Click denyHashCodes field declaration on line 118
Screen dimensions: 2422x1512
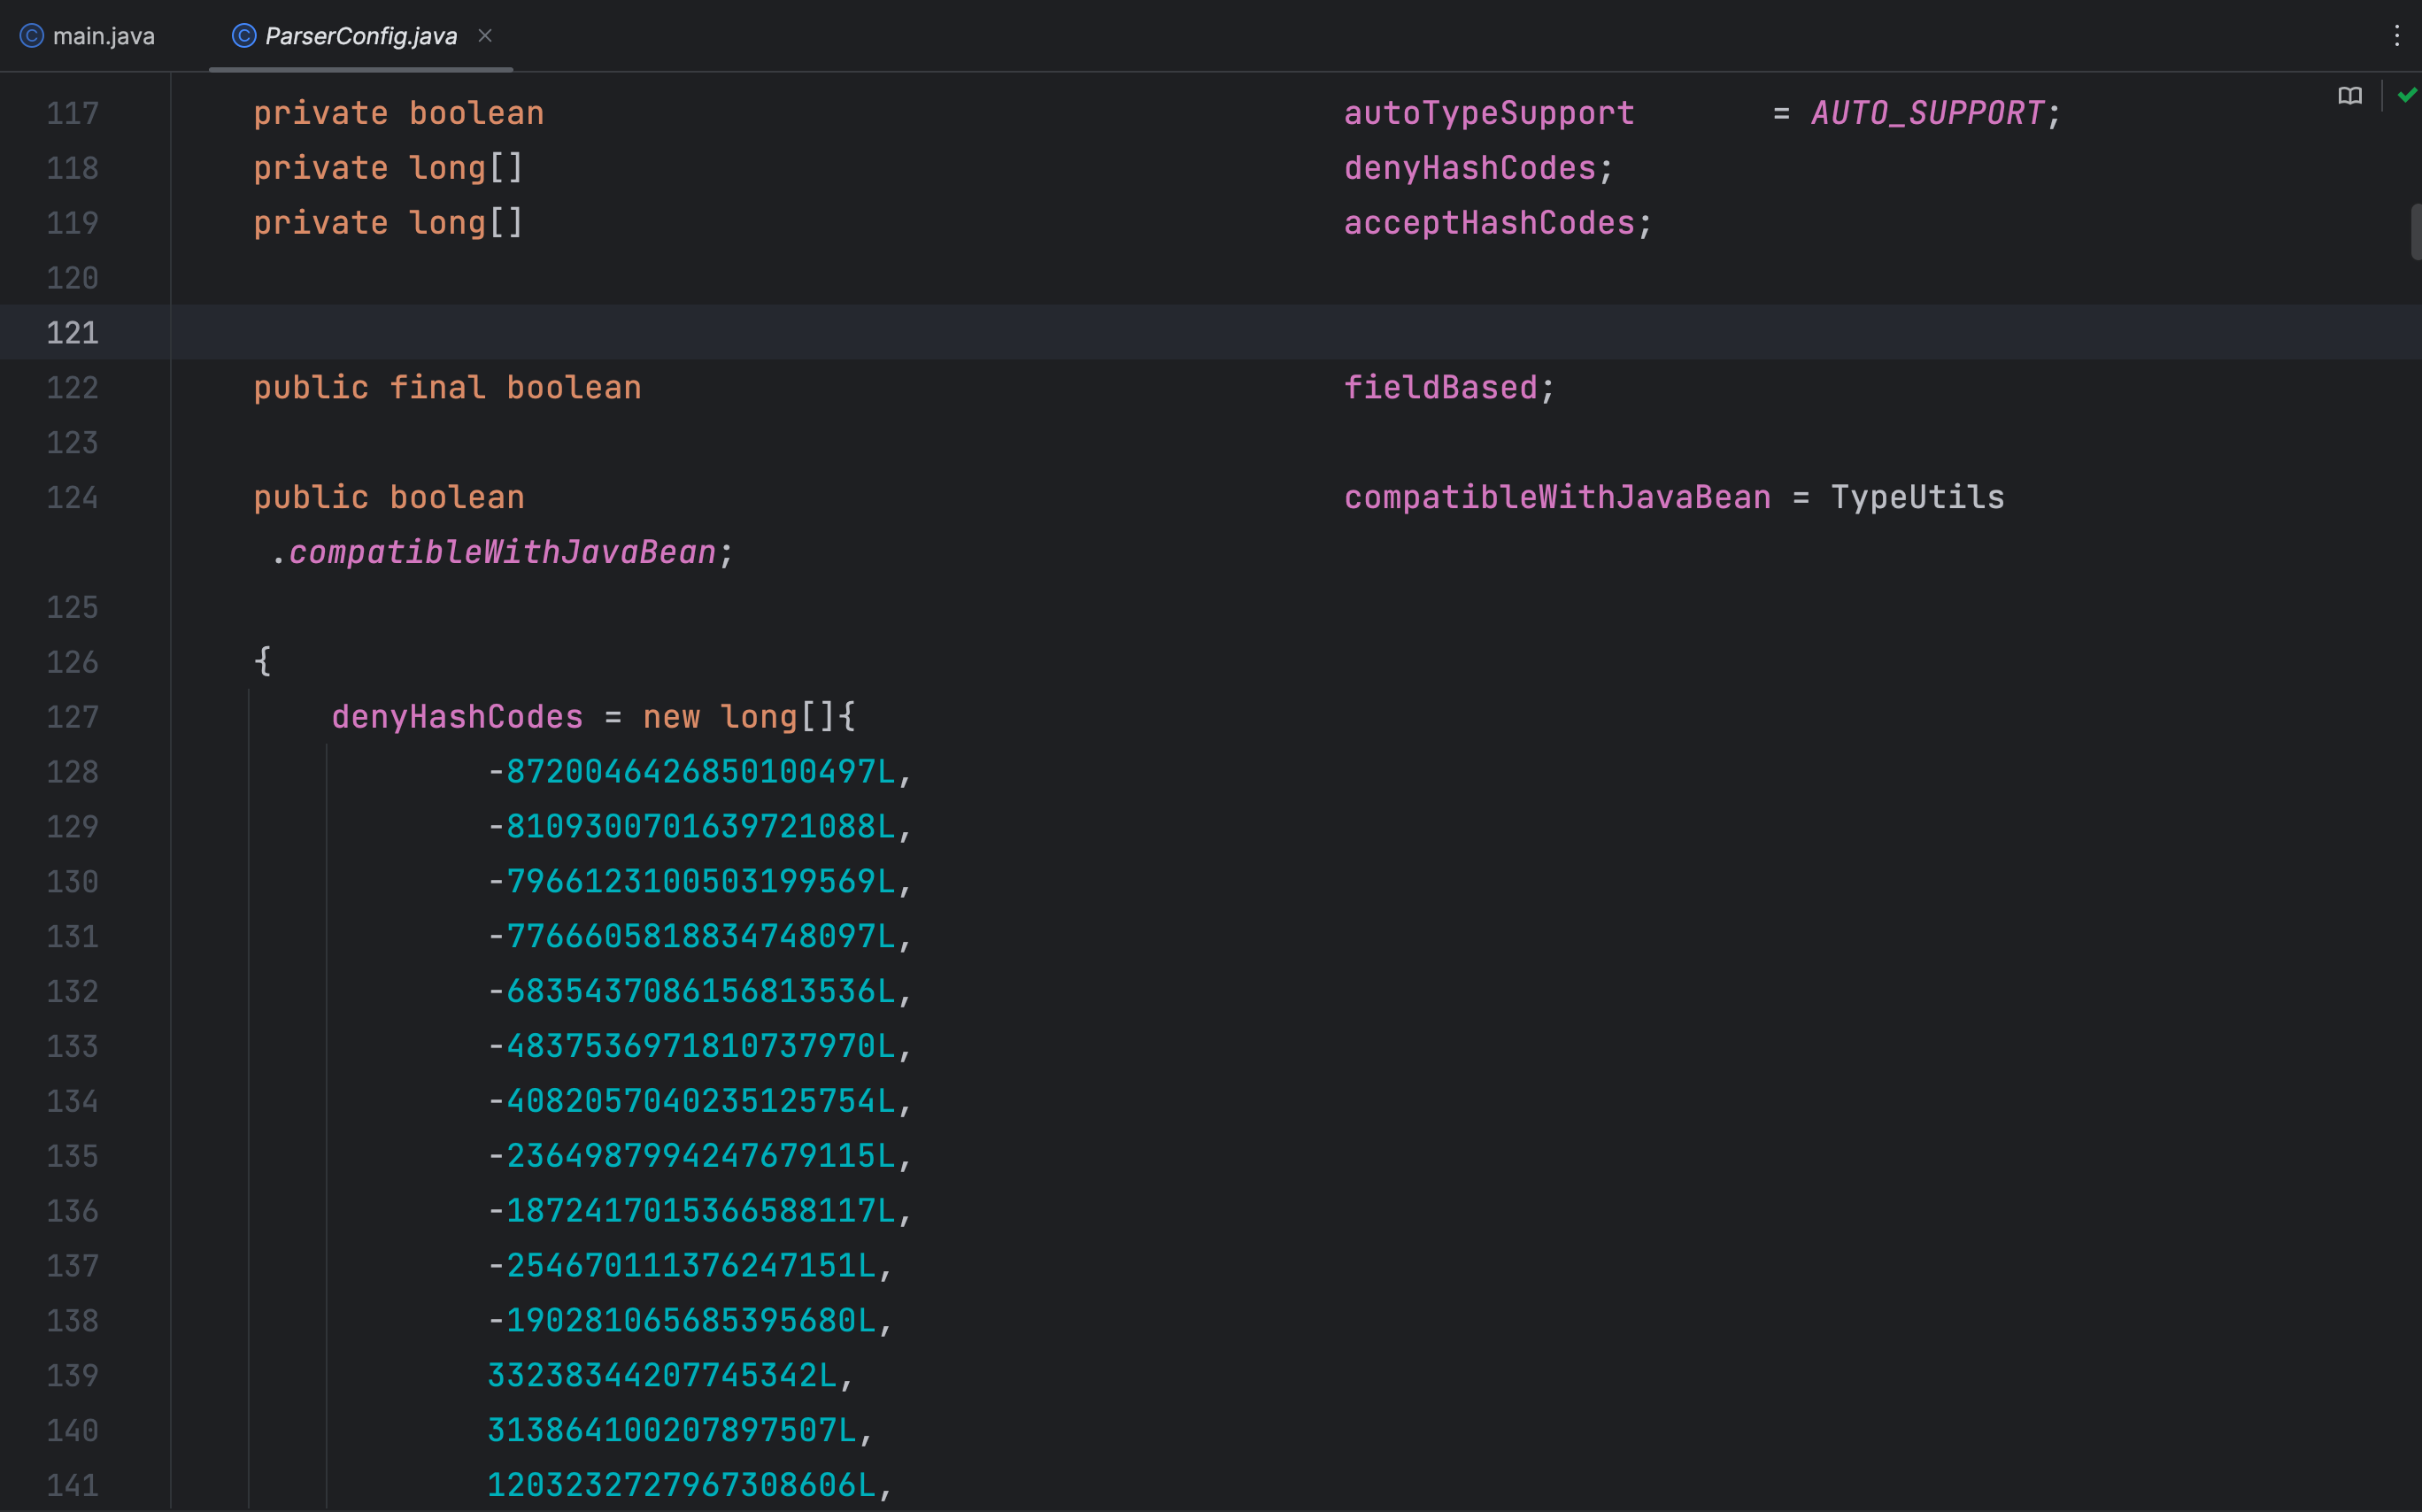pos(1470,168)
